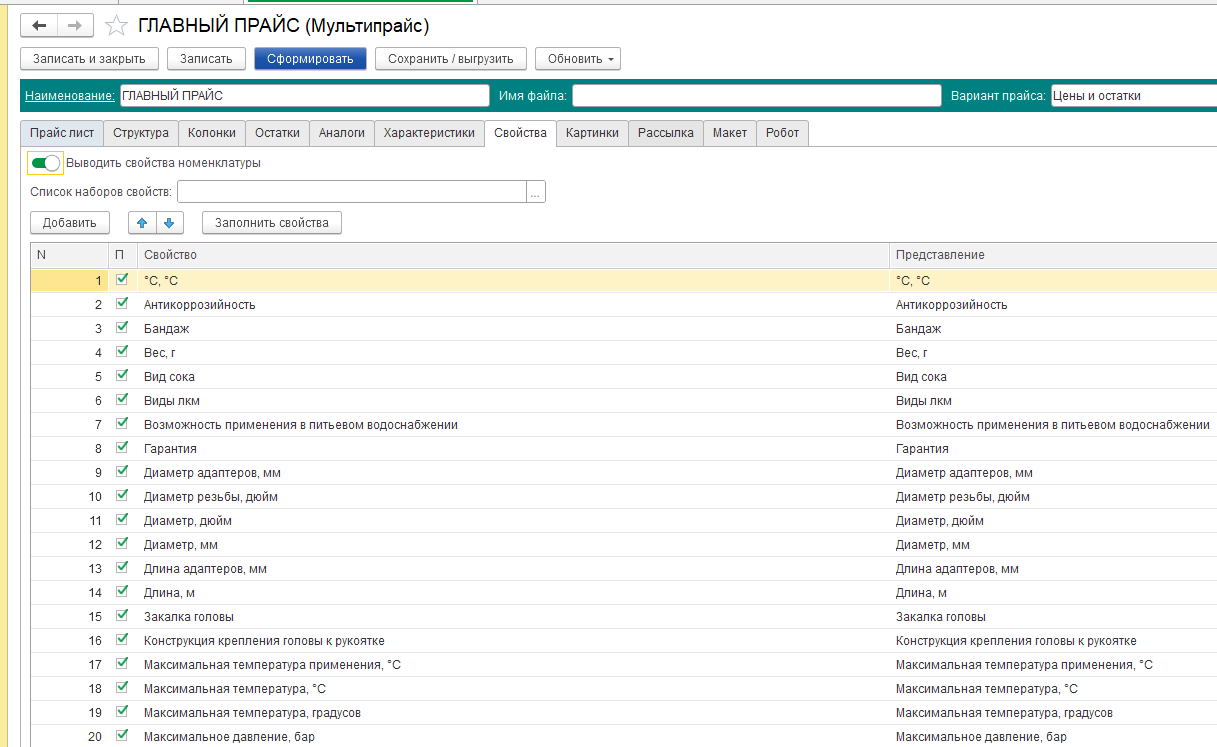Open the Рассылка tab
Image resolution: width=1217 pixels, height=747 pixels.
[665, 133]
